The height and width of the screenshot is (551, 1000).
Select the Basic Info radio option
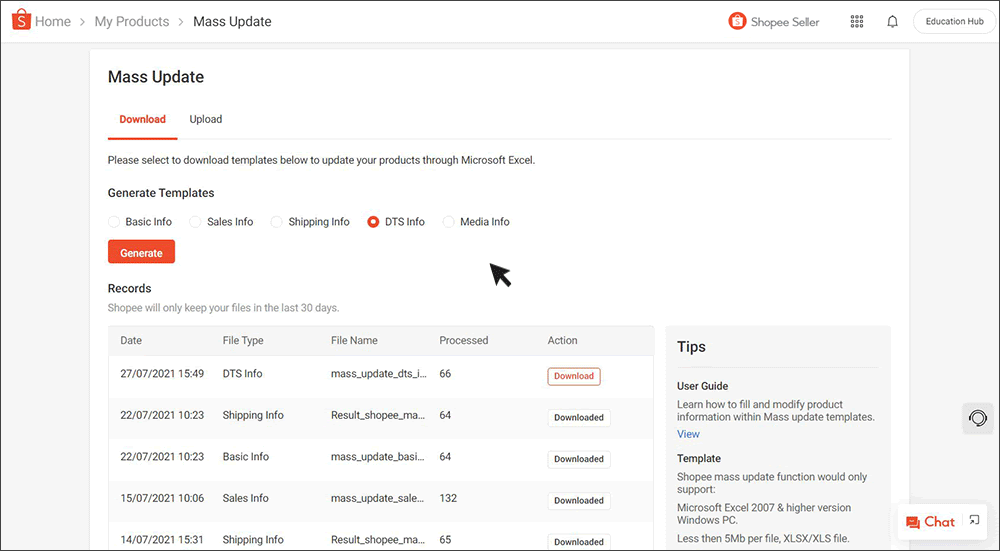(x=115, y=222)
